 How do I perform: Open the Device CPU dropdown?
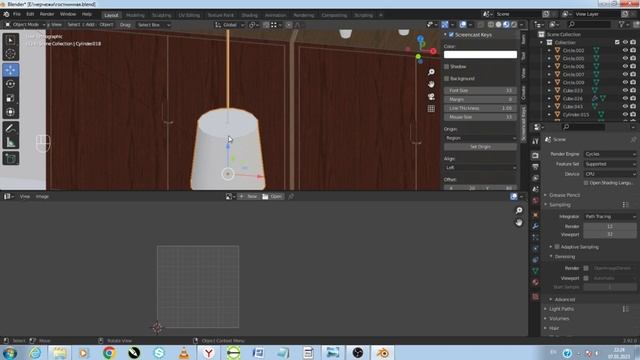610,174
